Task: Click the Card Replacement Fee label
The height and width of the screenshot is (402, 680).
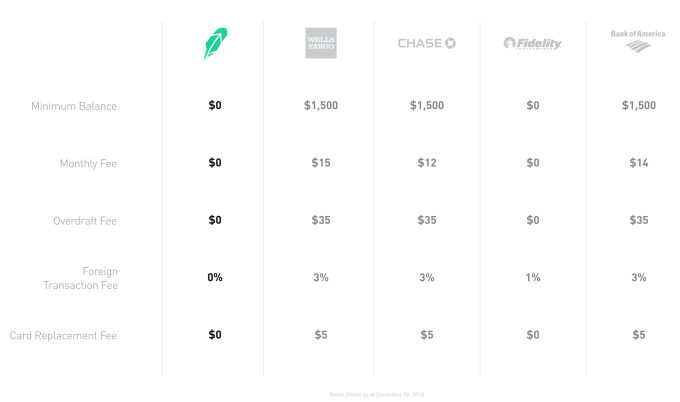Action: 63,336
